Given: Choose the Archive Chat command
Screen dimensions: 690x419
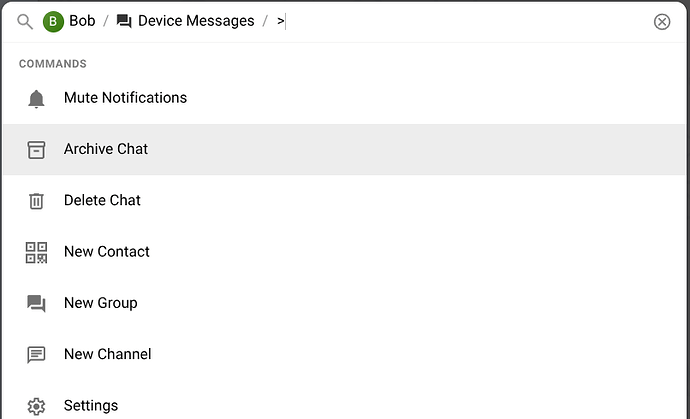Looking at the screenshot, I should 344,149.
